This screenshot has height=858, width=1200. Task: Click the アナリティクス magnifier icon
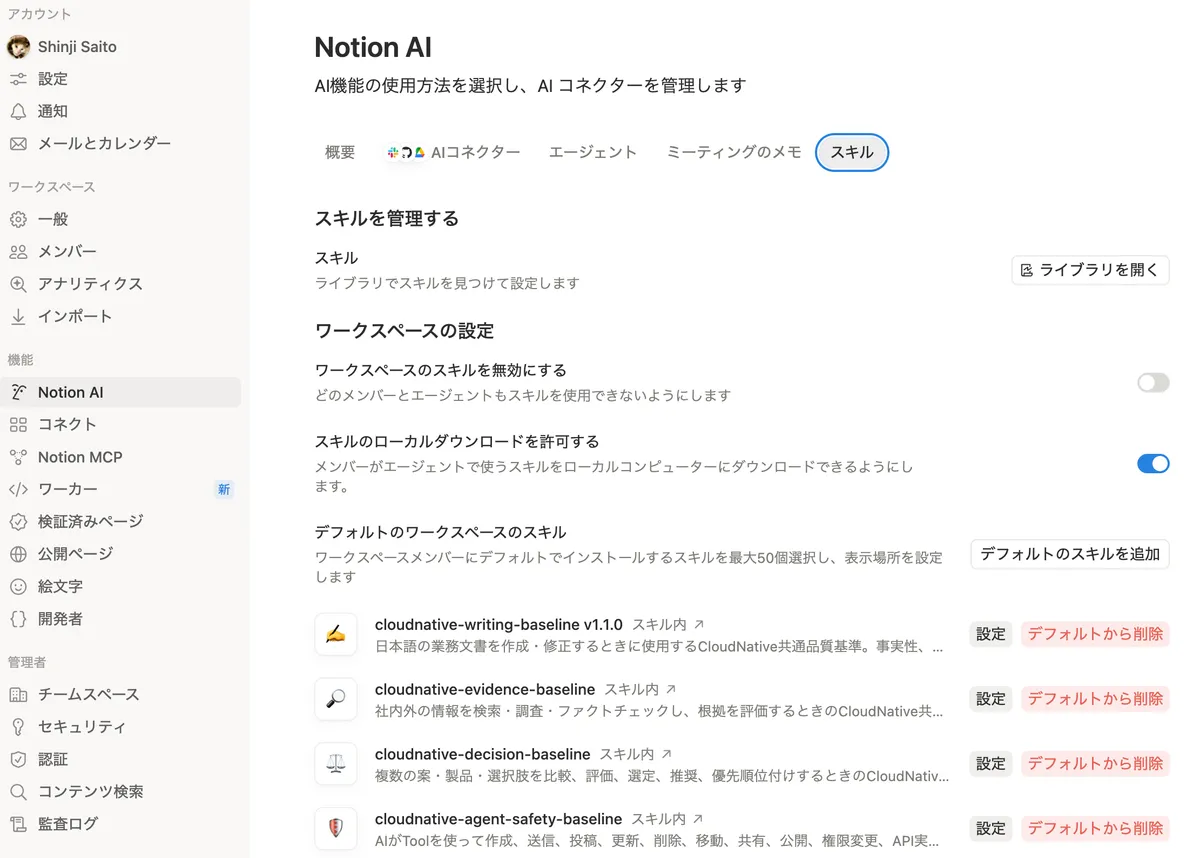(x=18, y=284)
